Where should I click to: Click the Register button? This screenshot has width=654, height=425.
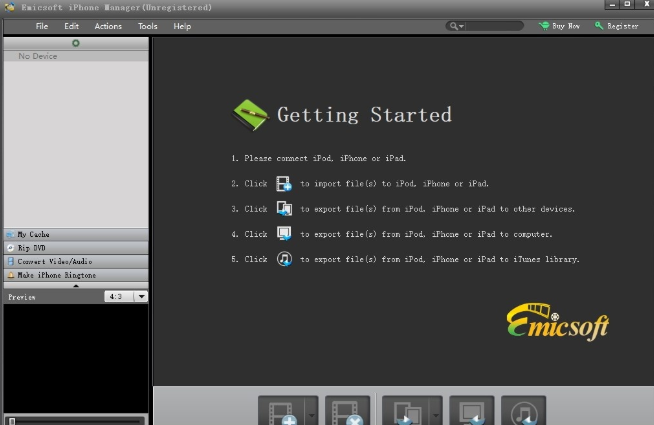click(x=616, y=26)
